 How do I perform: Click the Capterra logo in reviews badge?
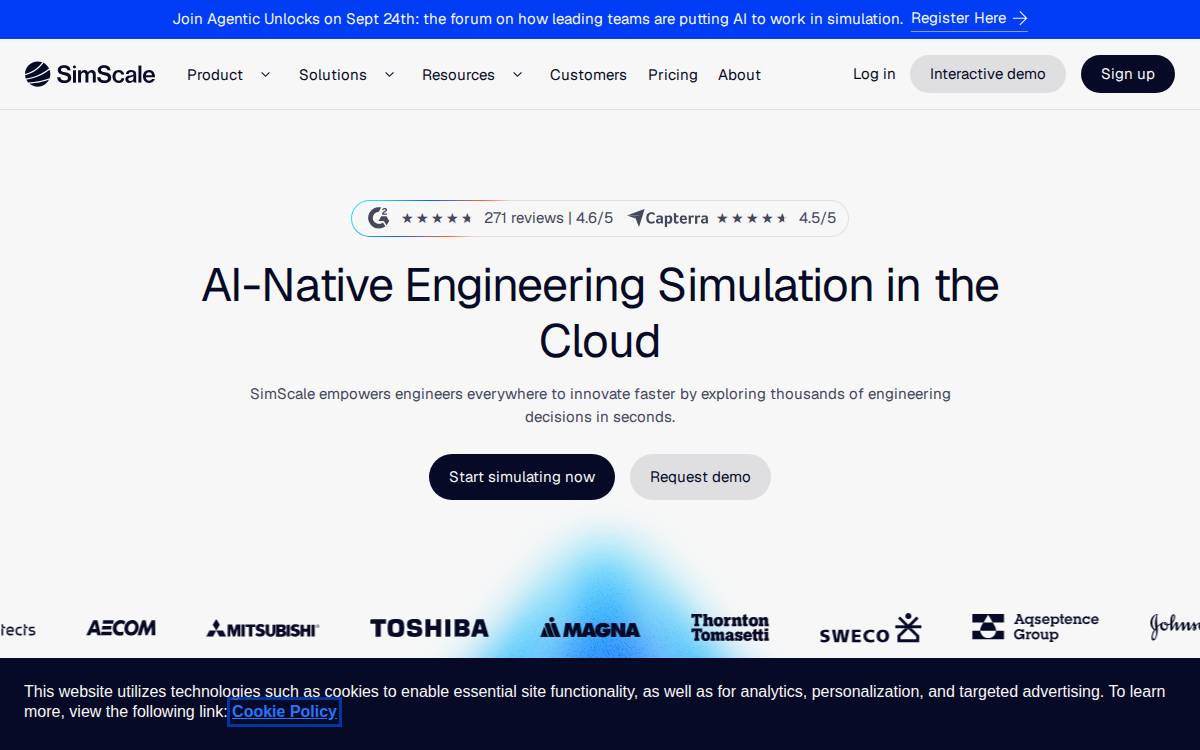pos(667,218)
